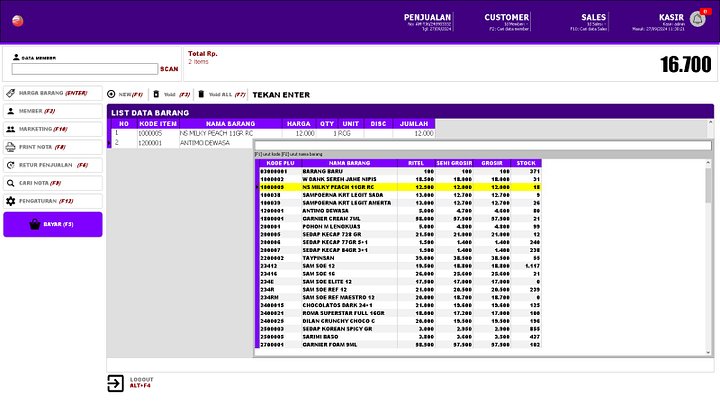This screenshot has height=405, width=720.
Task: Click the red logo icon in header
Action: pos(18,21)
